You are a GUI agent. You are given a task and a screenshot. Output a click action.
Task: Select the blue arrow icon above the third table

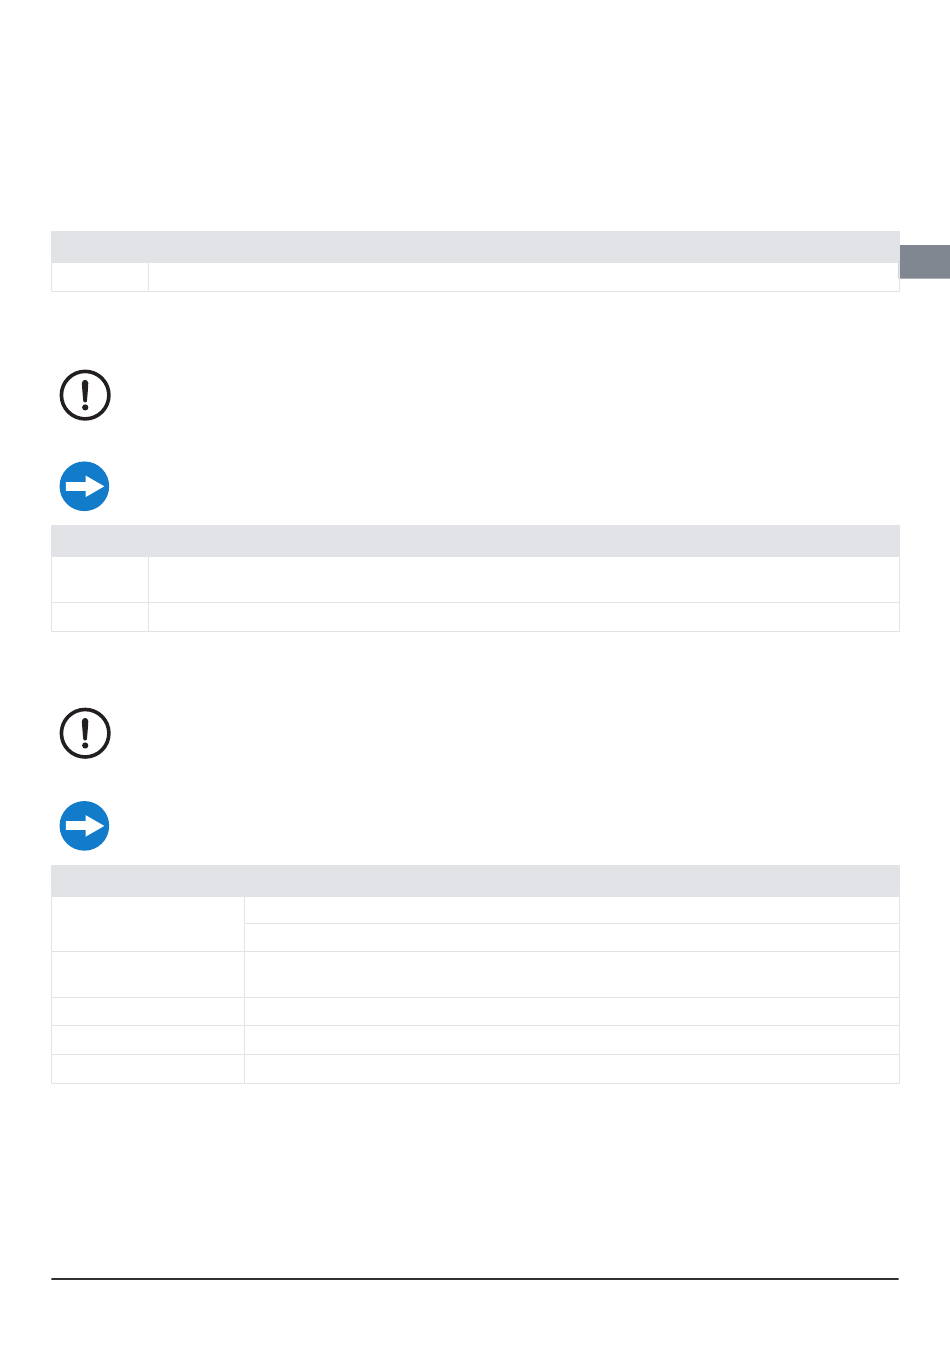point(85,826)
